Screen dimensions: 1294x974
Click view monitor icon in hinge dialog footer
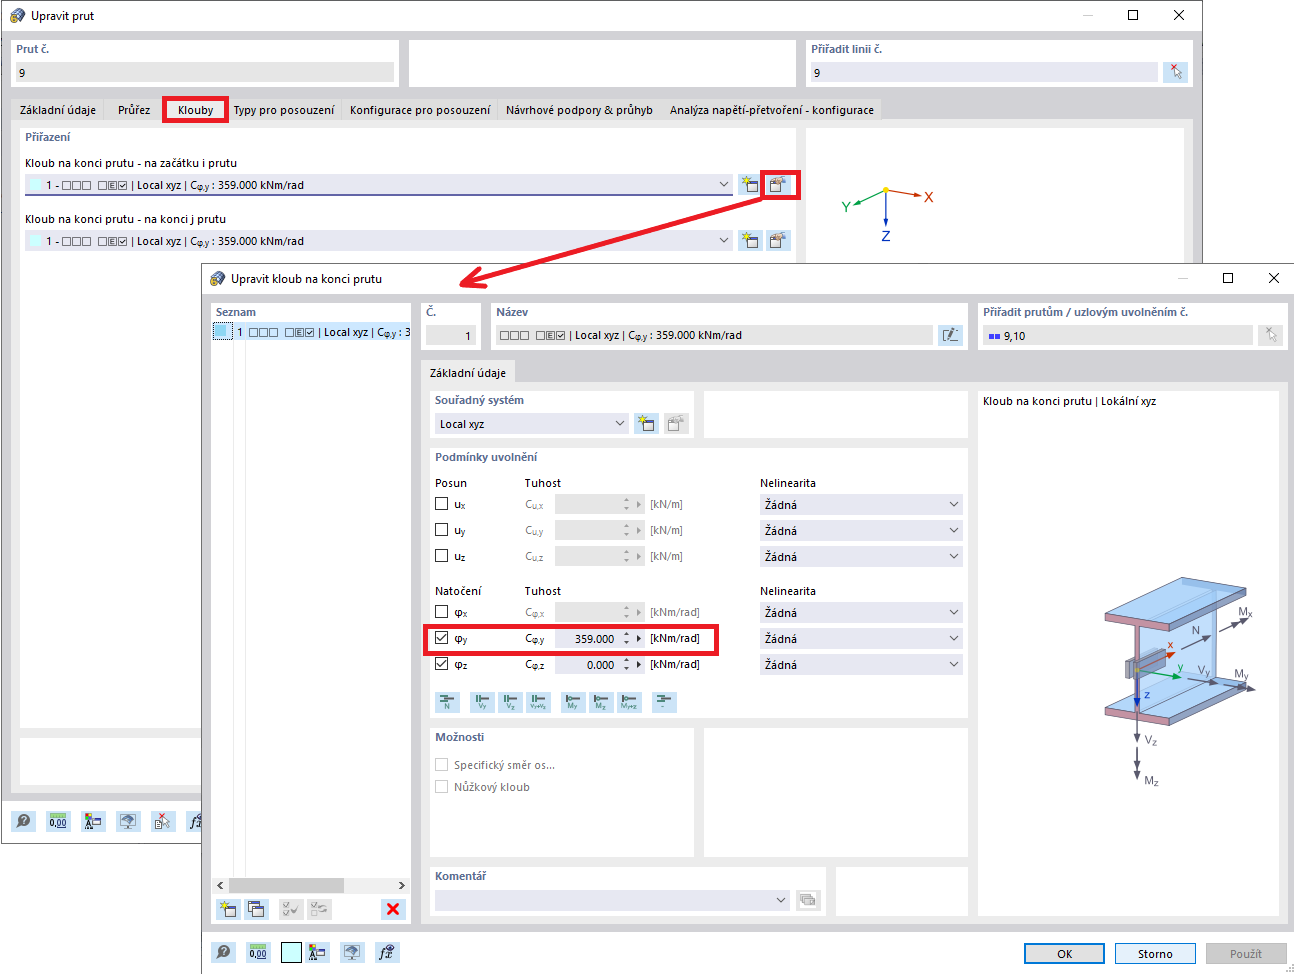tap(351, 952)
